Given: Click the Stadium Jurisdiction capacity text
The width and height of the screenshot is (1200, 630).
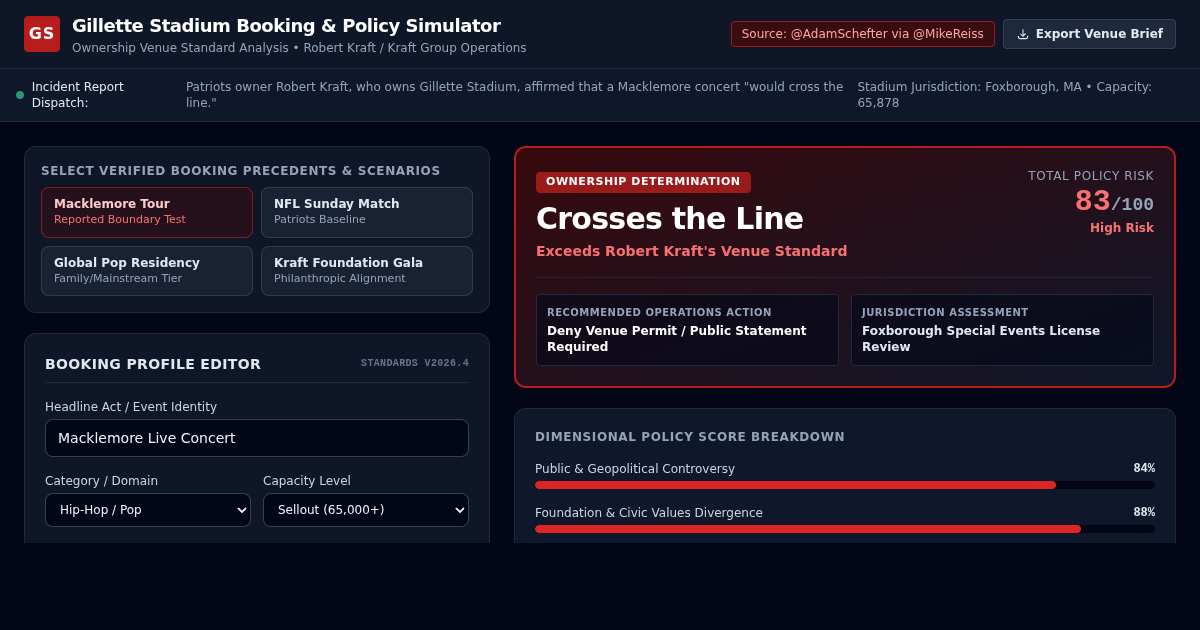Looking at the screenshot, I should (1004, 95).
